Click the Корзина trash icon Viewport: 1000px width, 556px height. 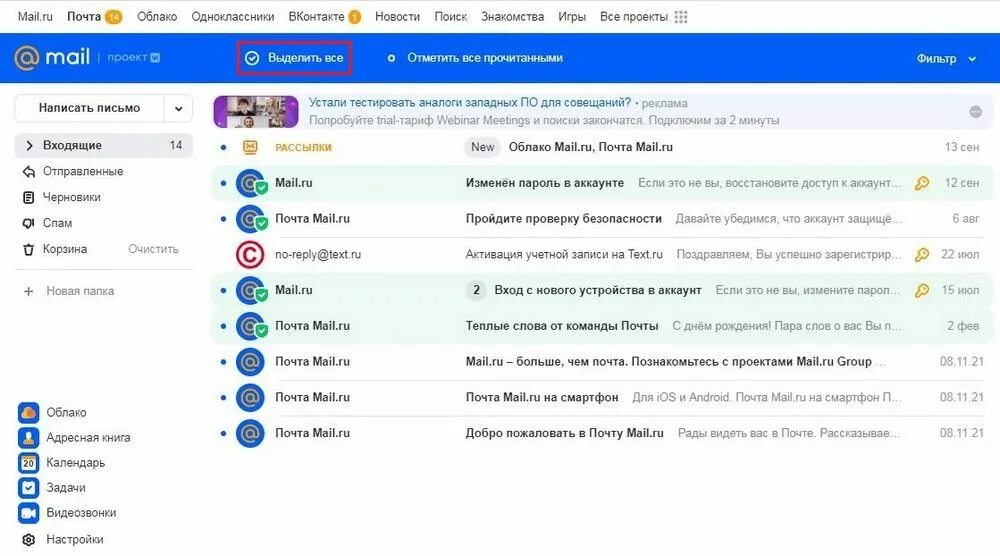[28, 249]
